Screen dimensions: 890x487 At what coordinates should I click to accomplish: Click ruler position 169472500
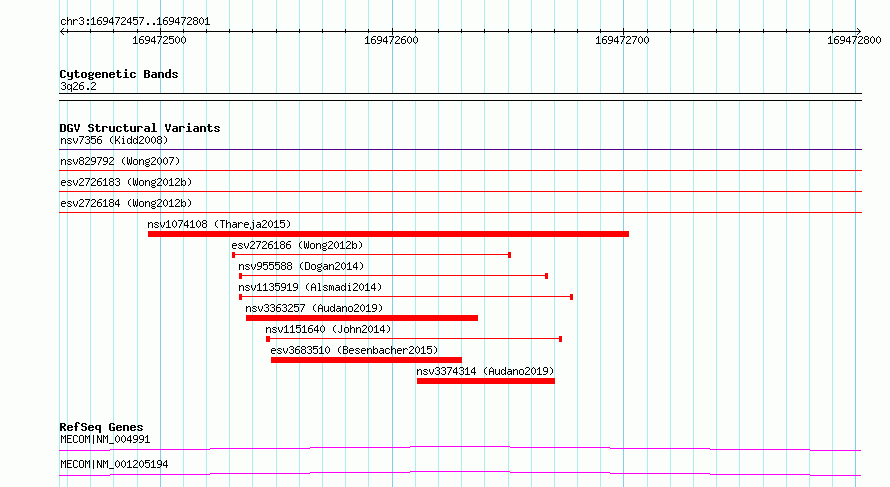159,40
